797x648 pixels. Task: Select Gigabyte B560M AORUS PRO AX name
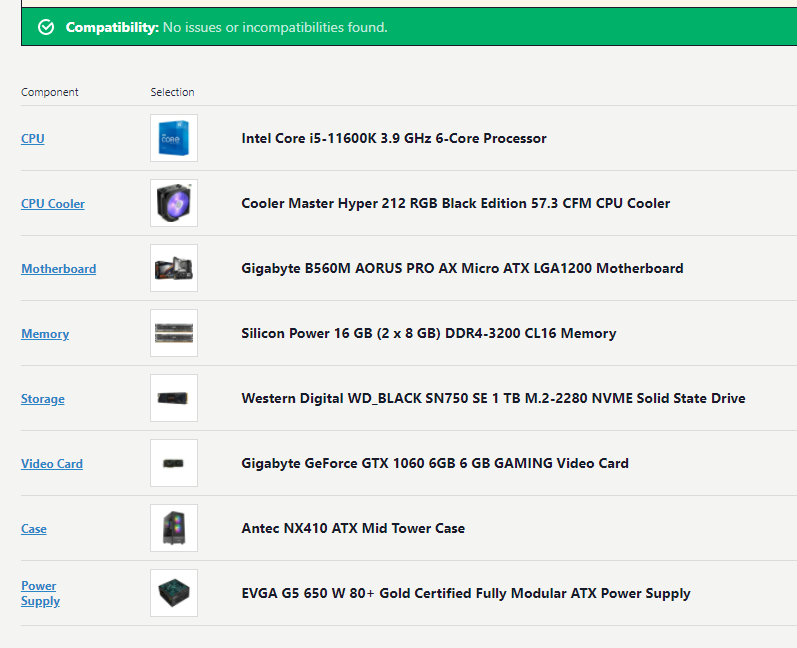coord(462,268)
